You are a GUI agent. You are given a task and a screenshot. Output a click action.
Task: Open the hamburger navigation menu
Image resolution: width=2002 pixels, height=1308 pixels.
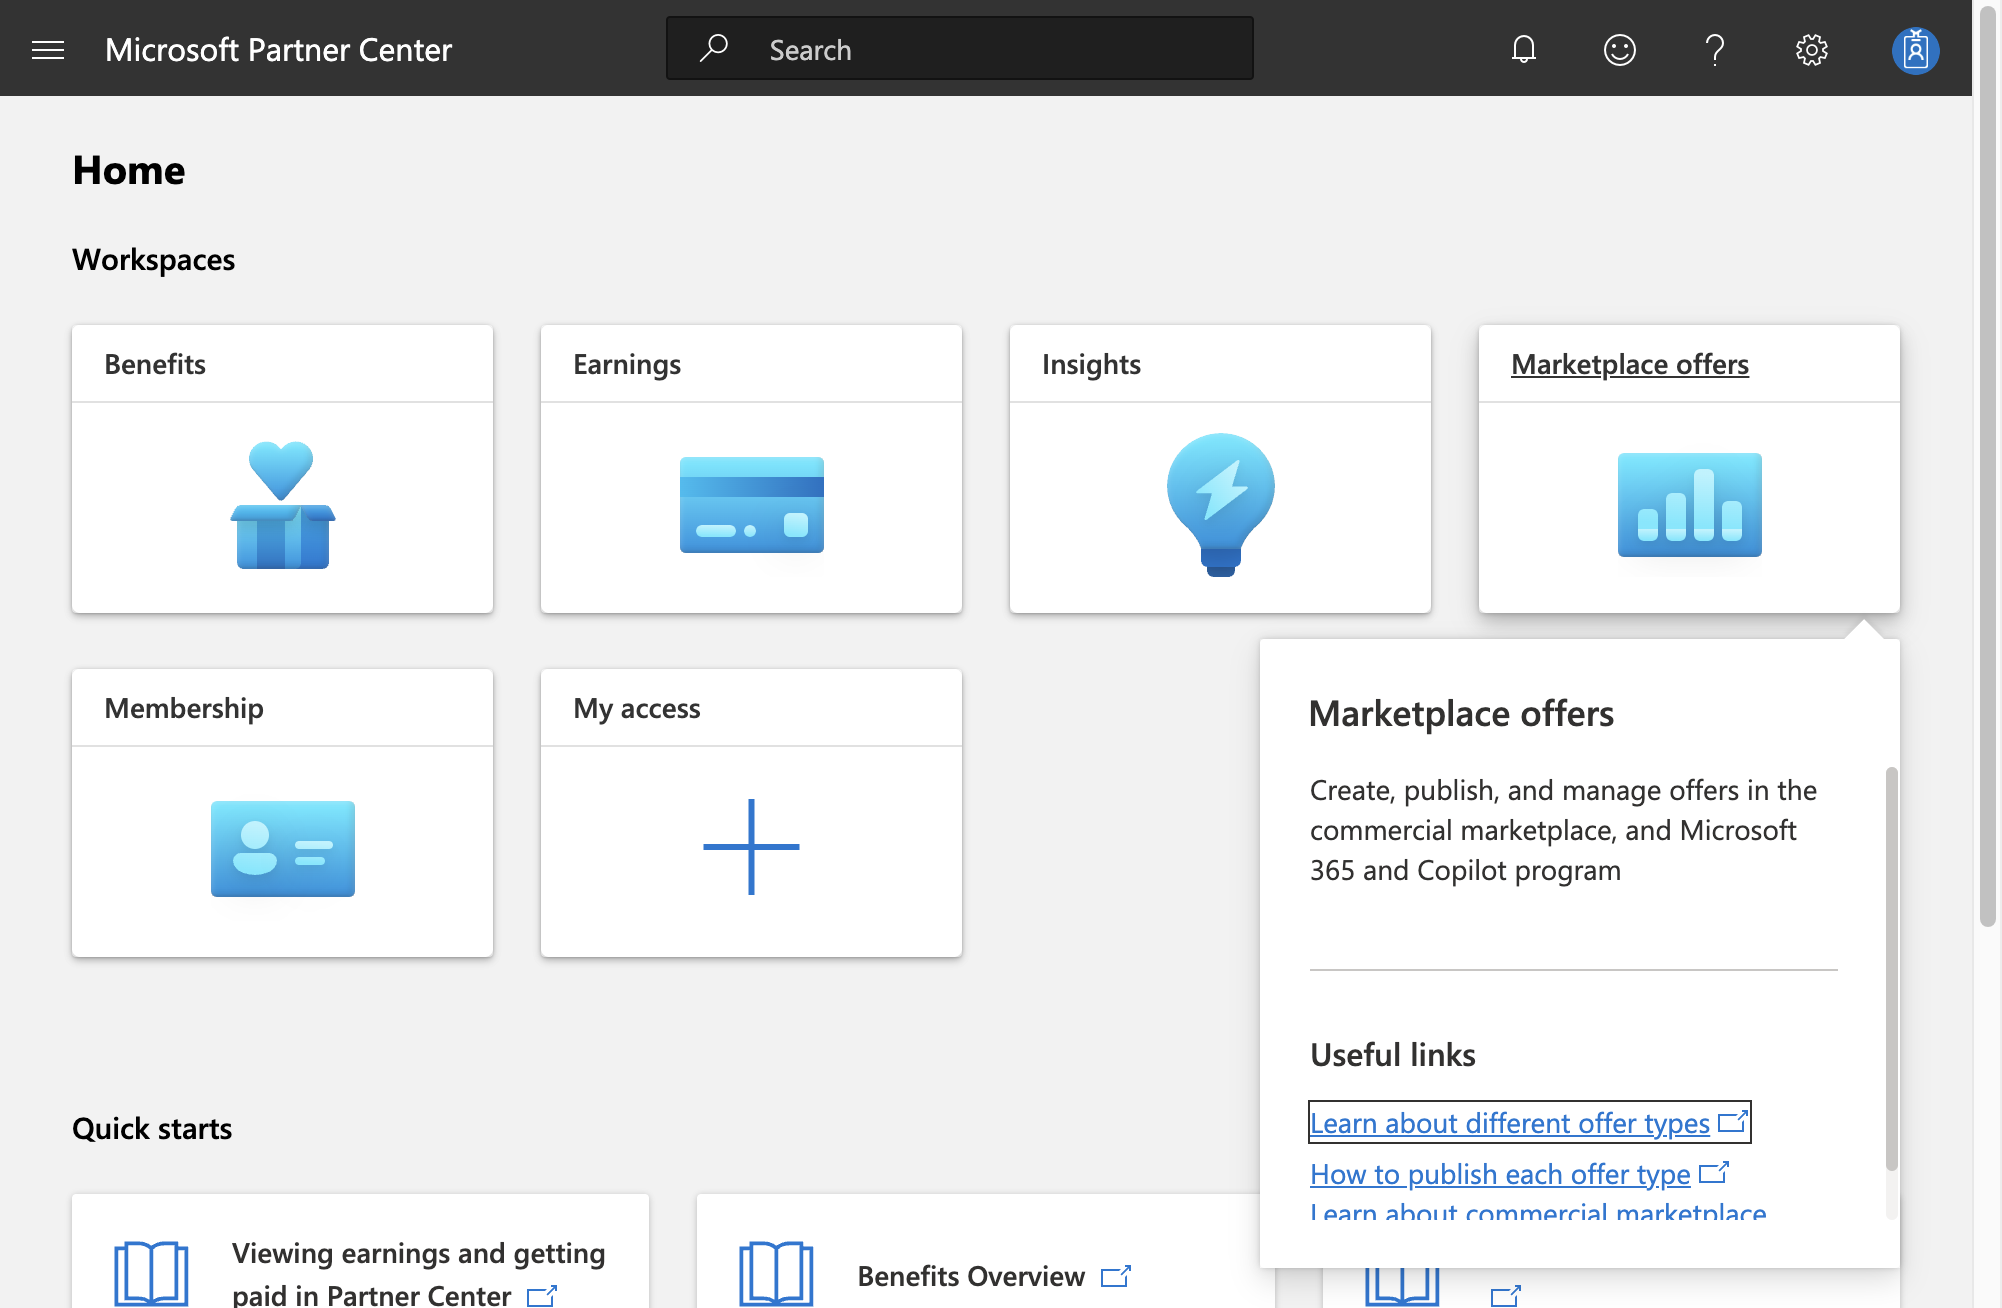48,50
